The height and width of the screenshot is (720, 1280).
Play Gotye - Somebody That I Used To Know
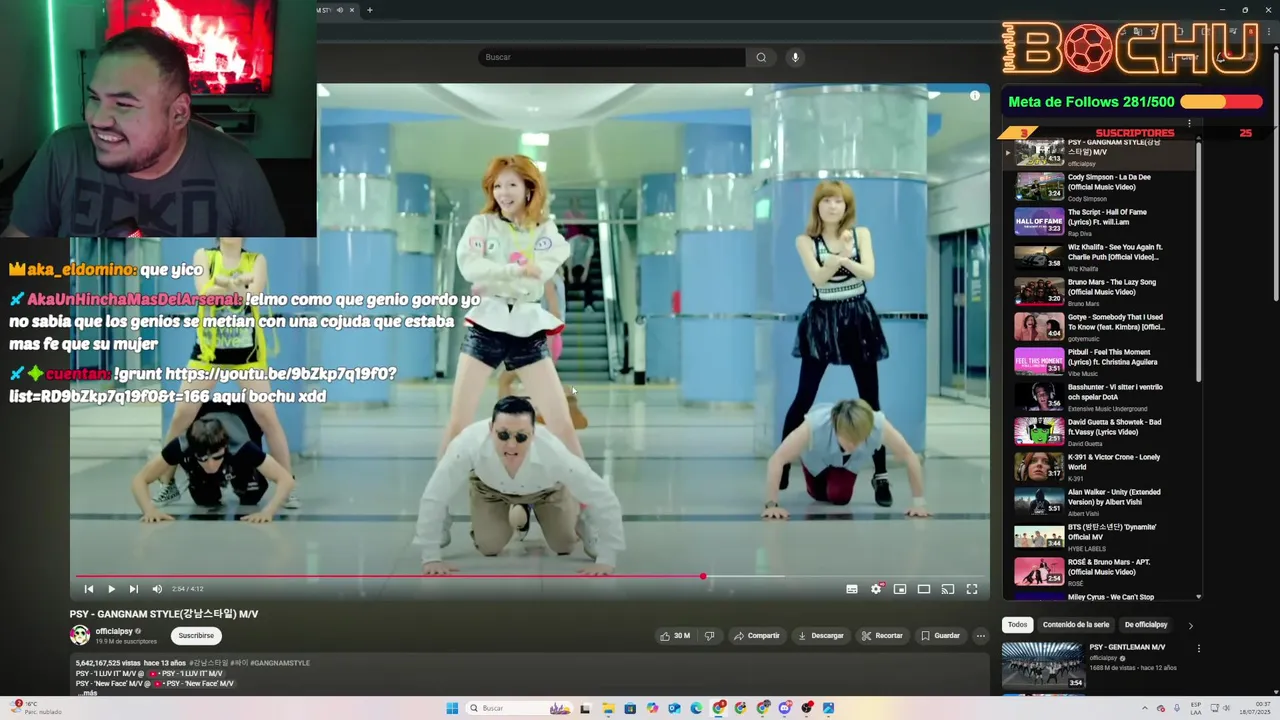[x=1098, y=326]
